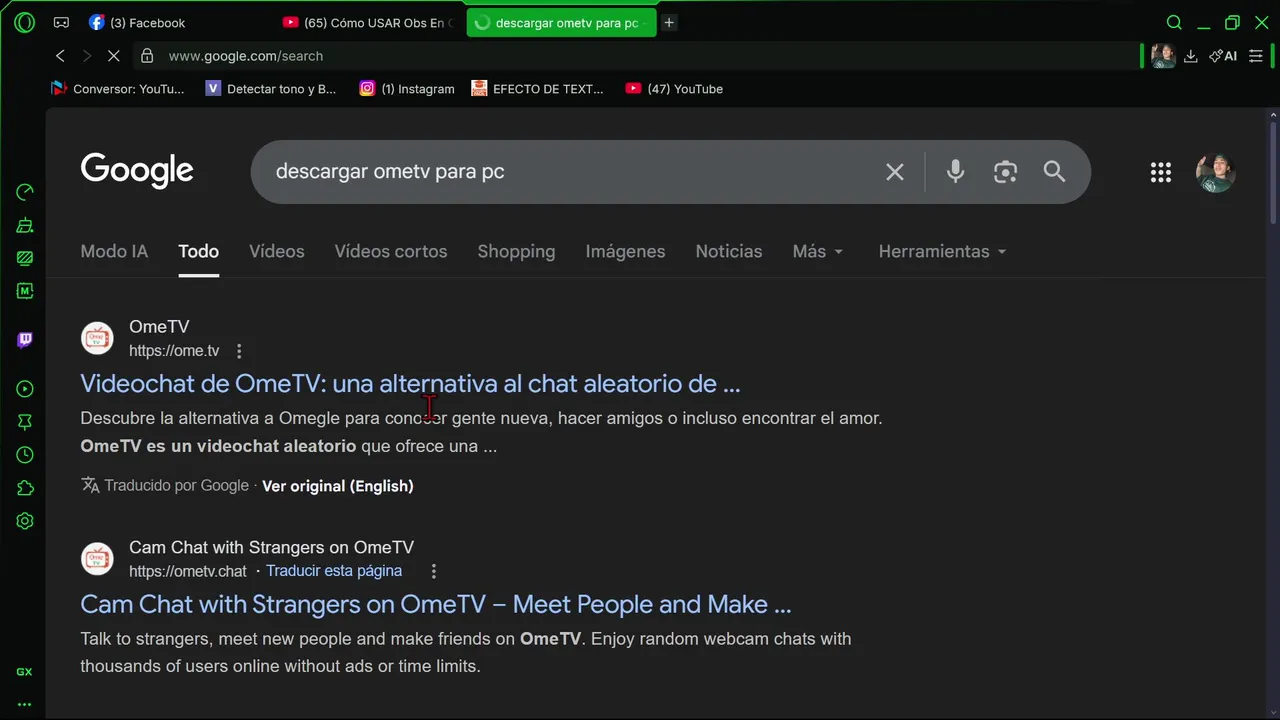The width and height of the screenshot is (1280, 720).
Task: Select the Videos search tab
Action: click(277, 251)
